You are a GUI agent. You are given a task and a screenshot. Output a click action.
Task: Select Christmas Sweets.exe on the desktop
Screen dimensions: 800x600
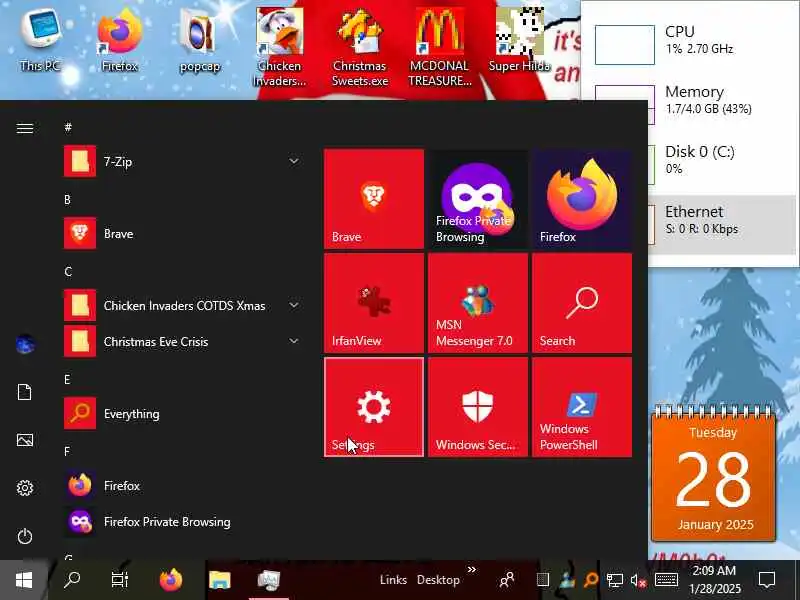(x=360, y=47)
